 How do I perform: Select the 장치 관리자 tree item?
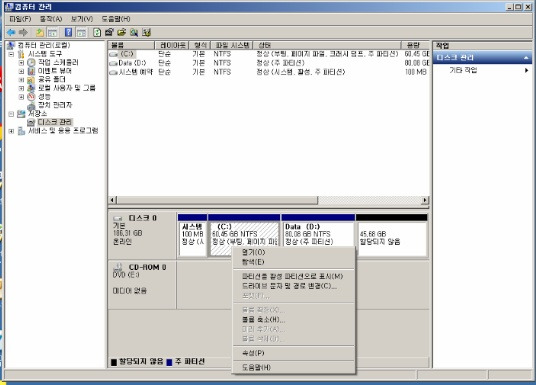coord(55,105)
